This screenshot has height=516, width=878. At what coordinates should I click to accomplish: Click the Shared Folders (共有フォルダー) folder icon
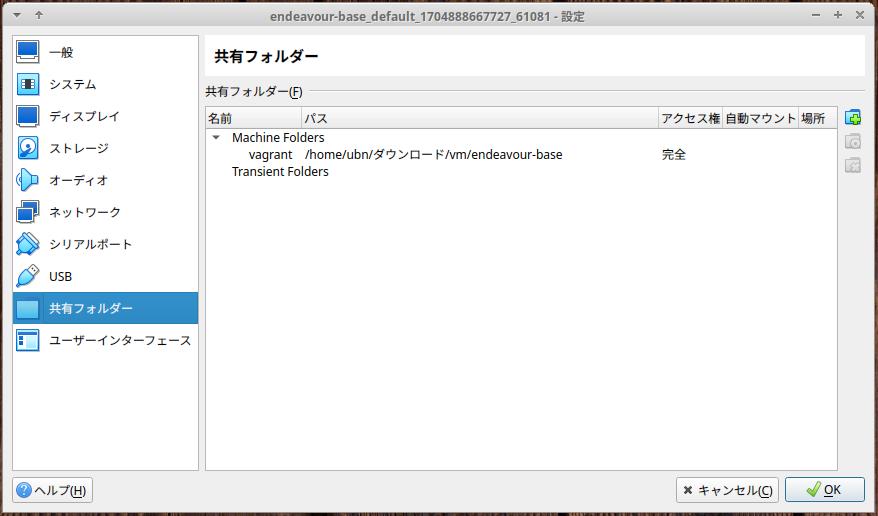[27, 308]
